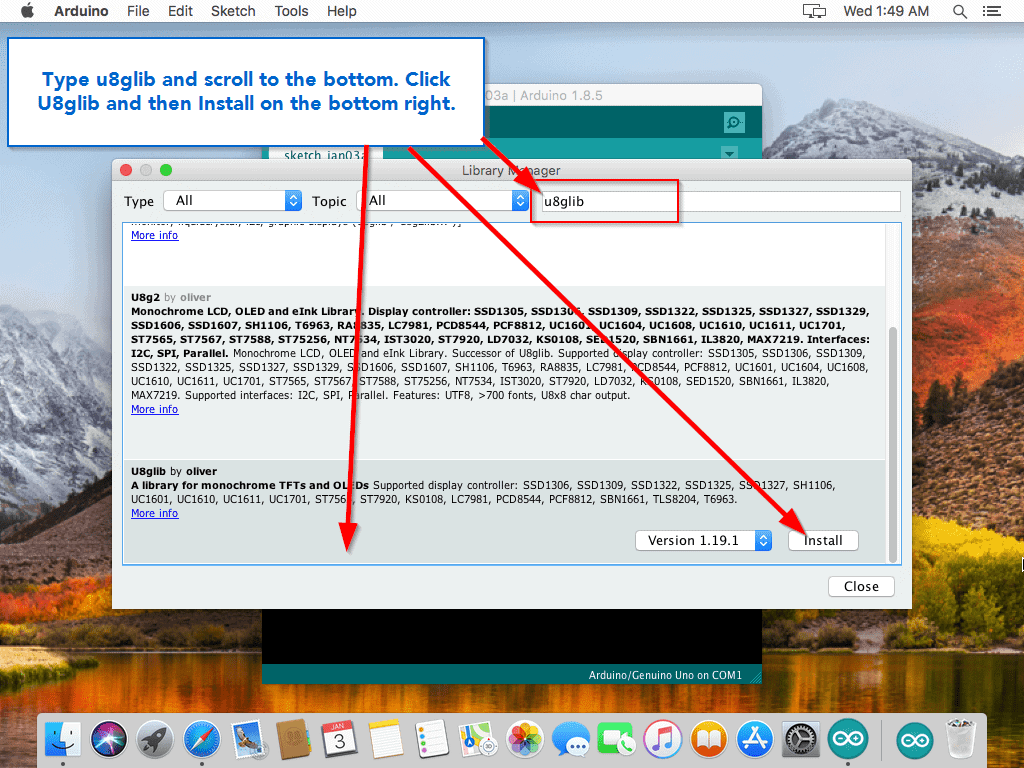Image resolution: width=1024 pixels, height=768 pixels.
Task: Open running Arduino app left of dock divider
Action: 848,740
